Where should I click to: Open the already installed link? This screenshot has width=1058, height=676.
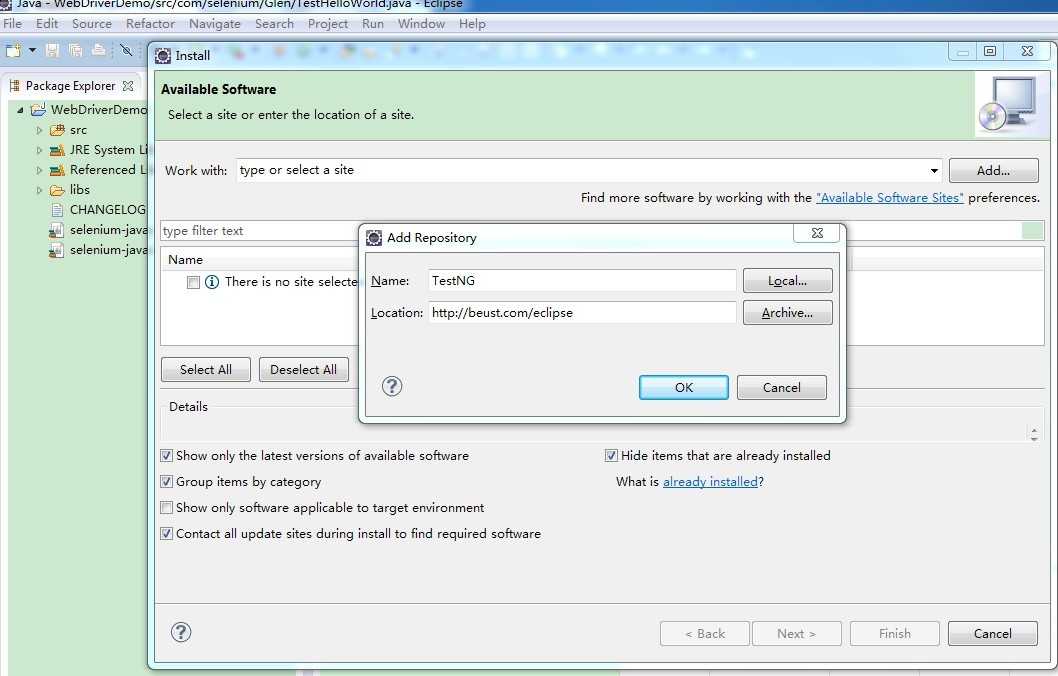[x=711, y=482]
